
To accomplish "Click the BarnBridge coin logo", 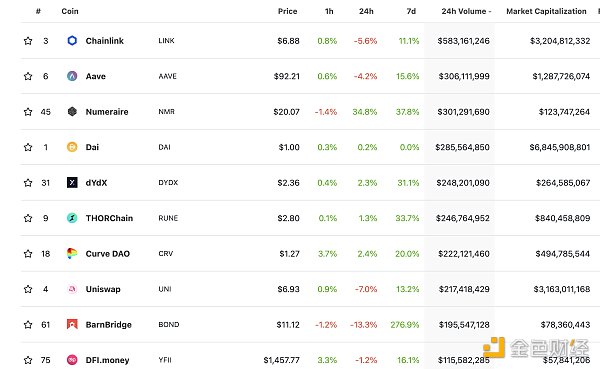I will click(72, 325).
